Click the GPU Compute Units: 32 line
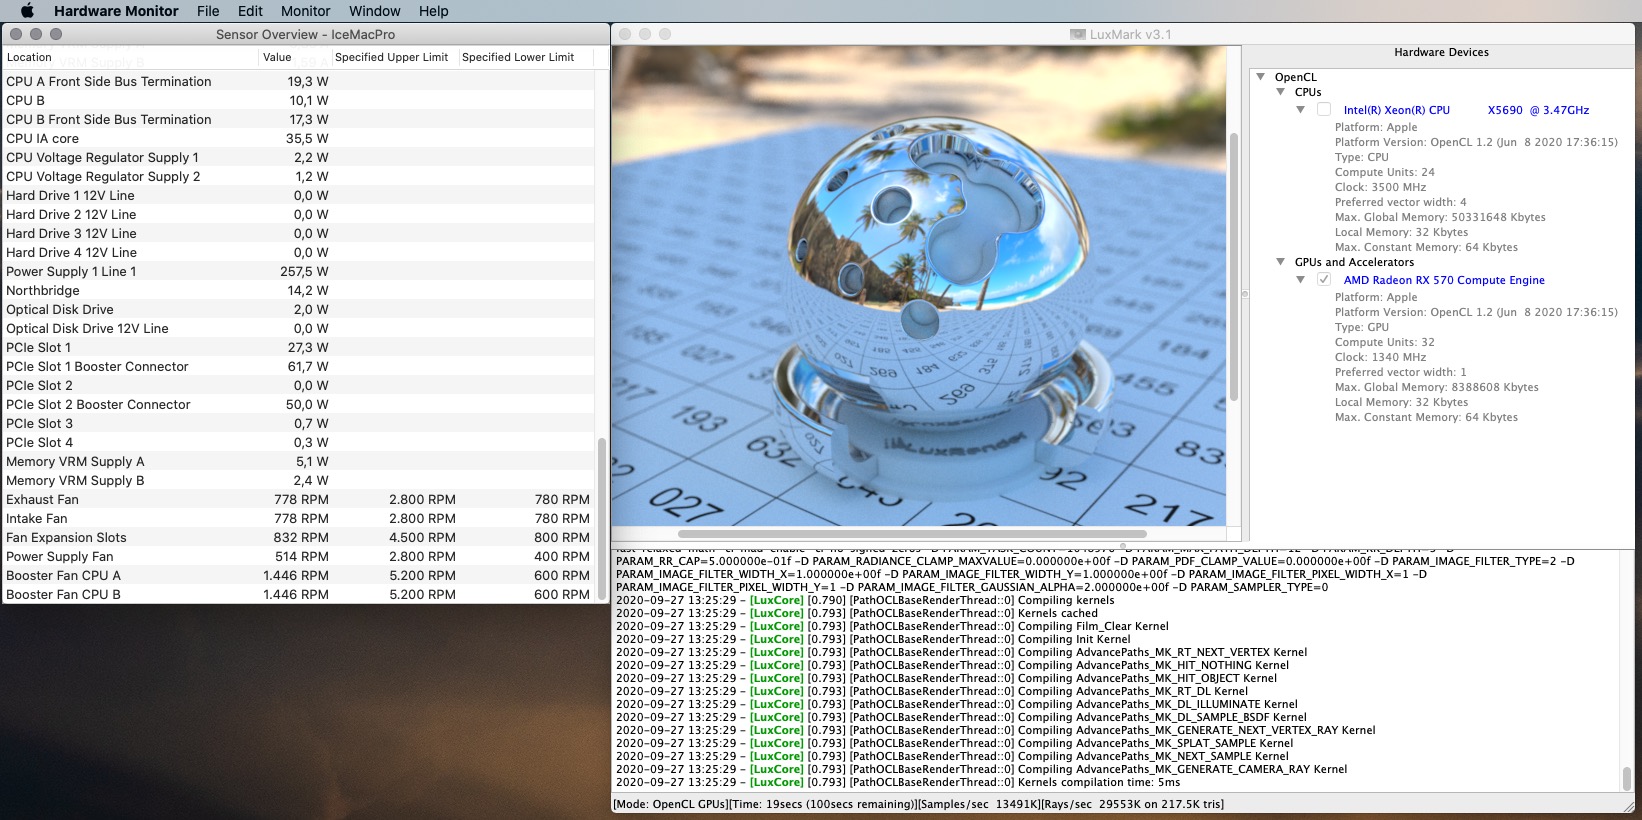1642x820 pixels. point(1384,342)
